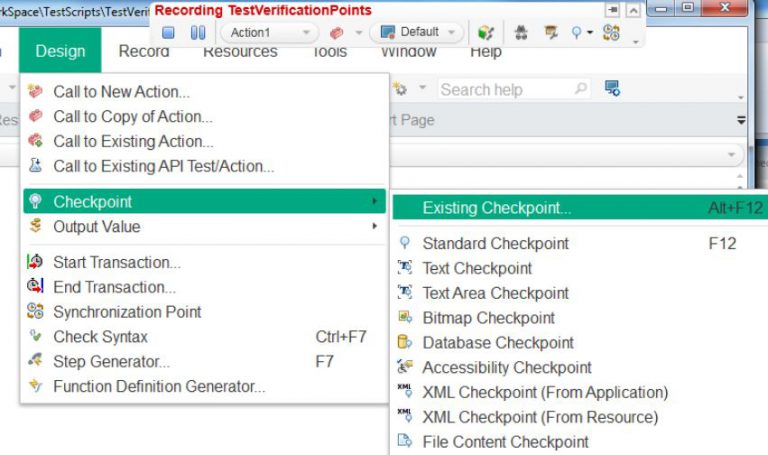This screenshot has height=455, width=768.
Task: Open the Window menu
Action: tap(408, 51)
